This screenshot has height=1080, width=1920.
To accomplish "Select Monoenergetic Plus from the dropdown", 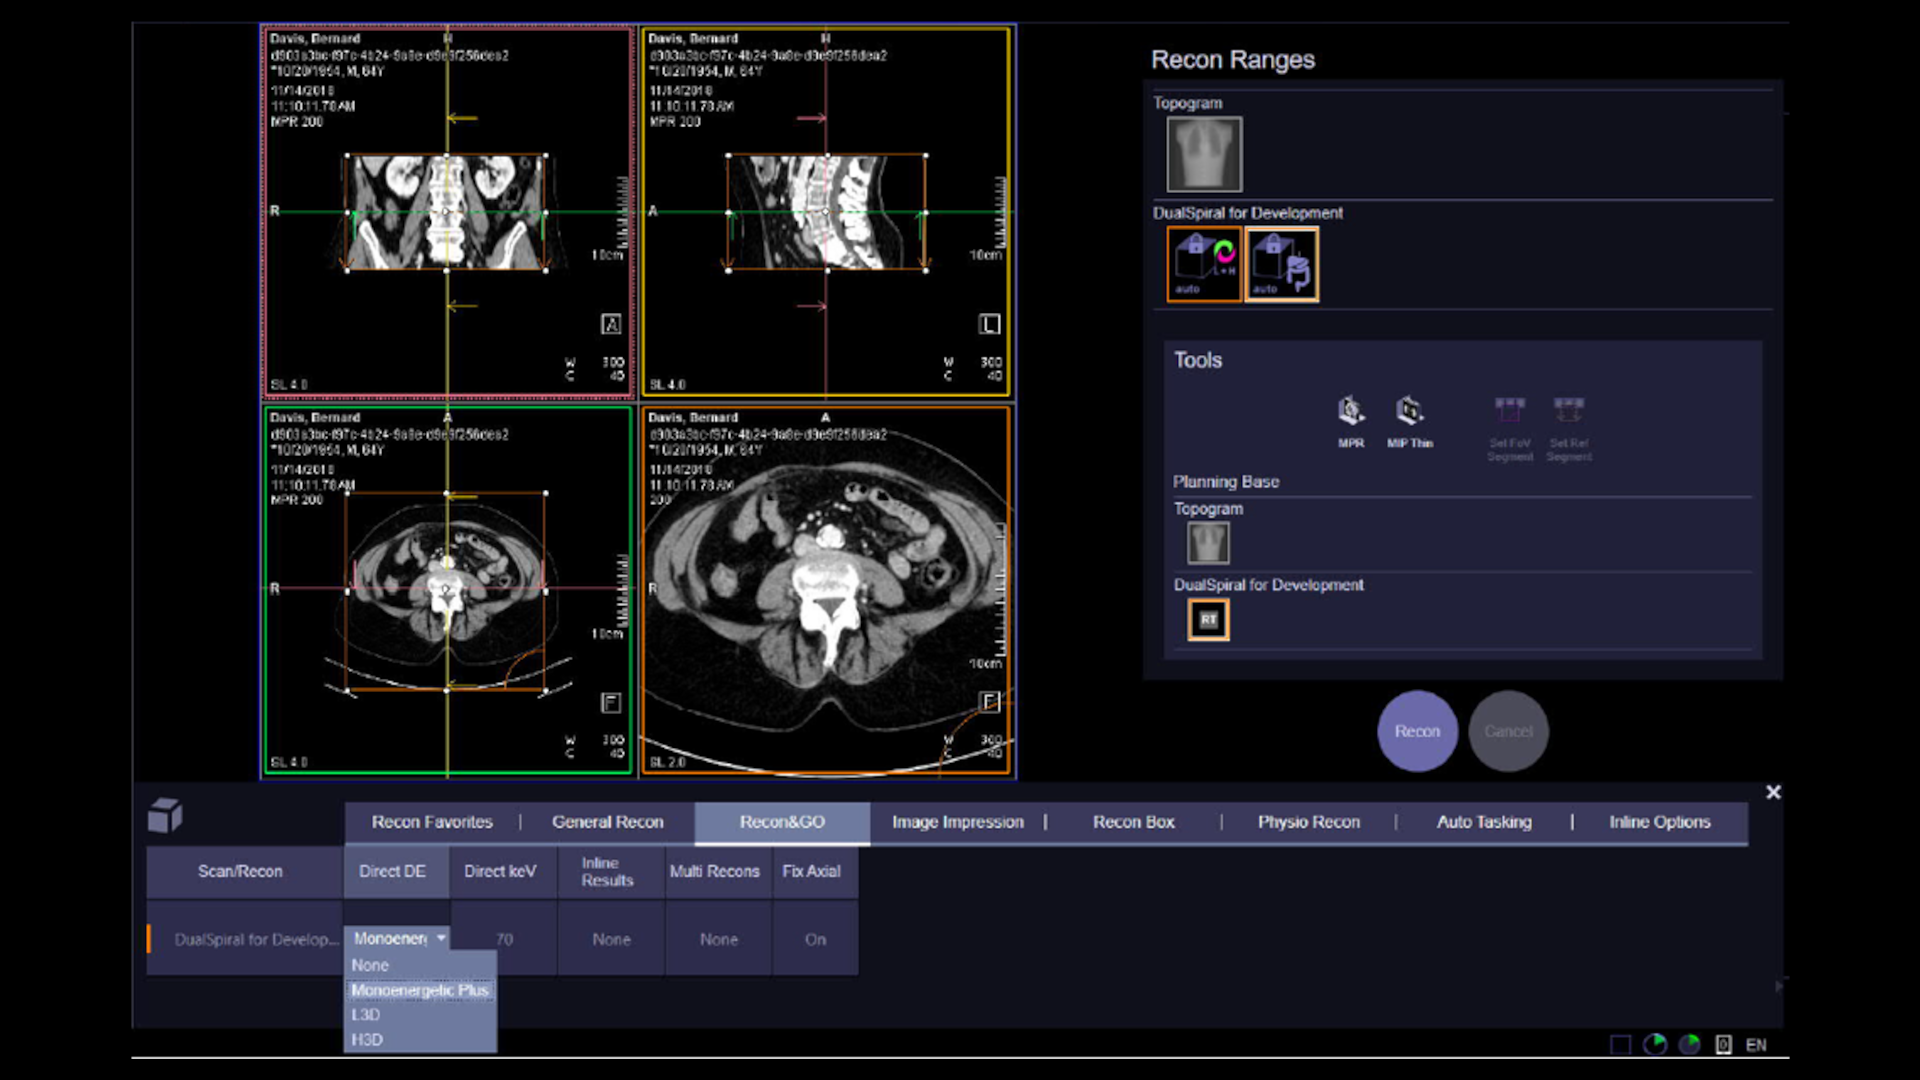I will pos(420,989).
